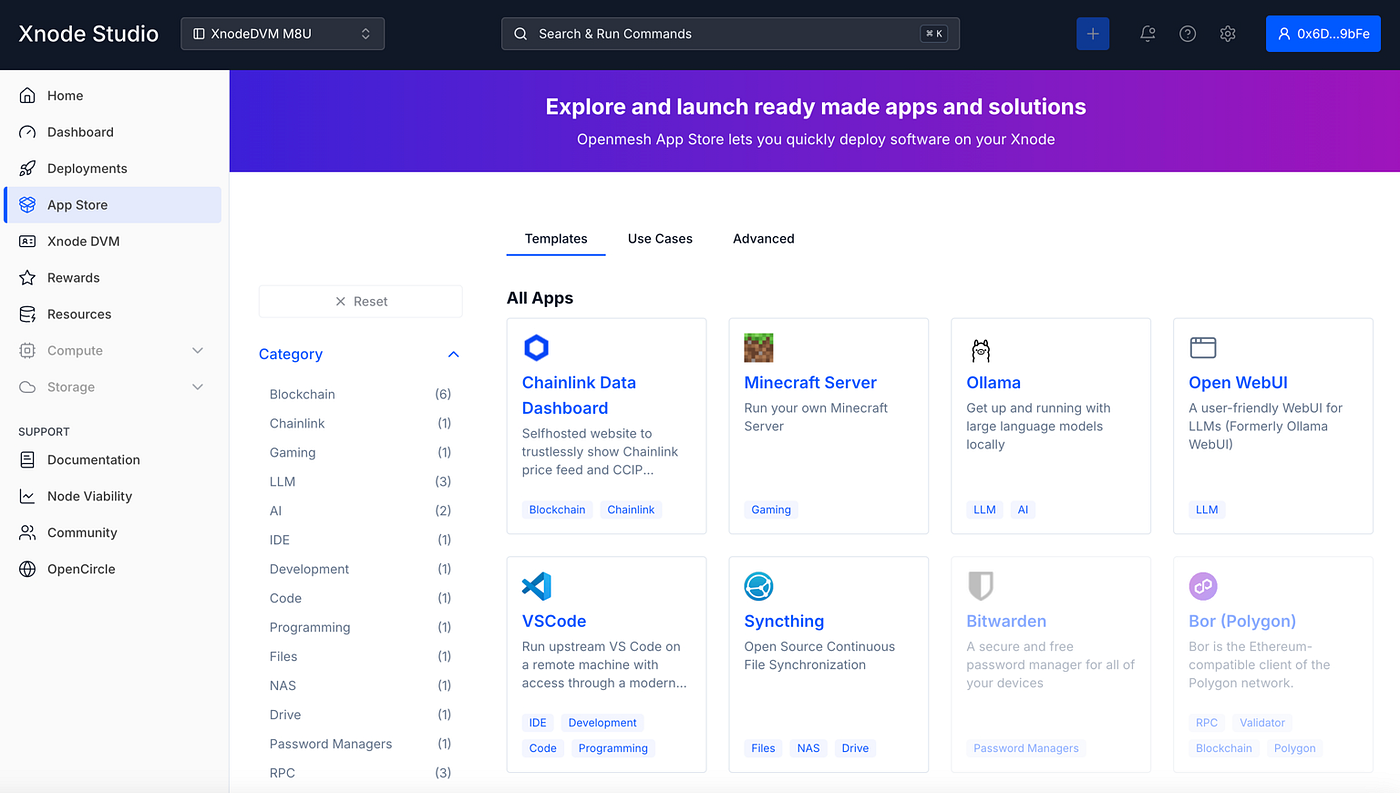Click the Xnode Studio logo text
The image size is (1400, 793).
(89, 34)
